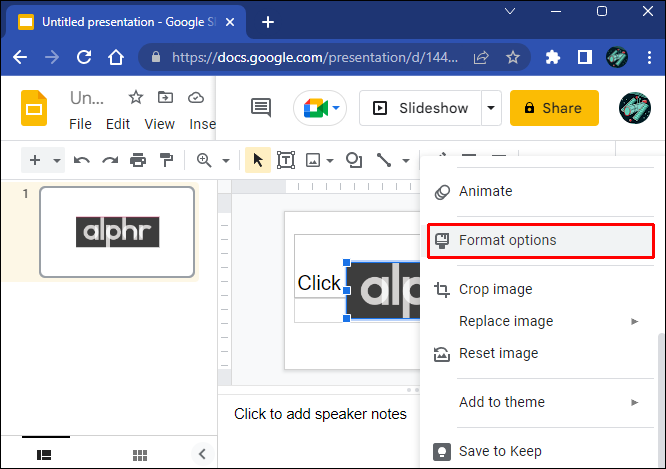
Task: Expand the insert image dropdown arrow
Action: pyautogui.click(x=330, y=161)
